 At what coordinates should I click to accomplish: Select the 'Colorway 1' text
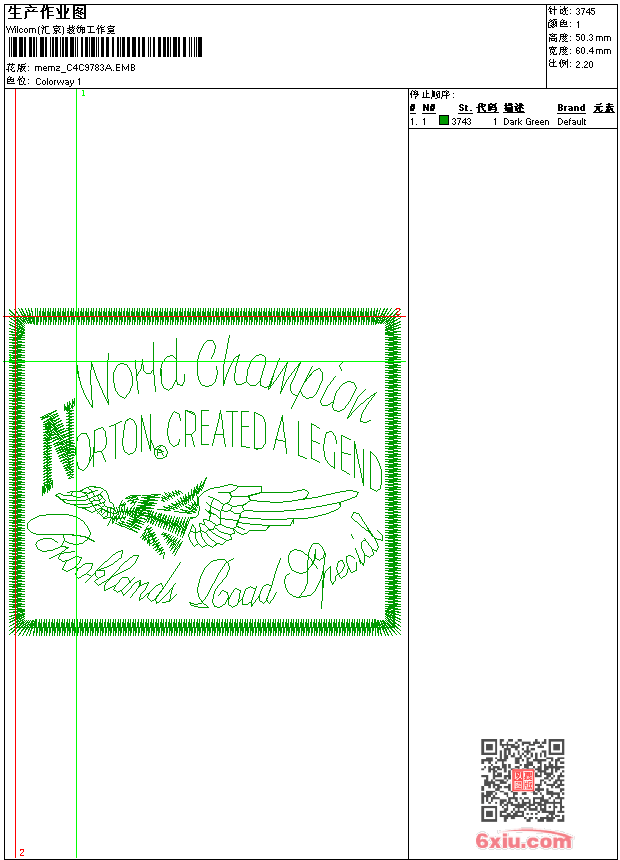pyautogui.click(x=58, y=82)
